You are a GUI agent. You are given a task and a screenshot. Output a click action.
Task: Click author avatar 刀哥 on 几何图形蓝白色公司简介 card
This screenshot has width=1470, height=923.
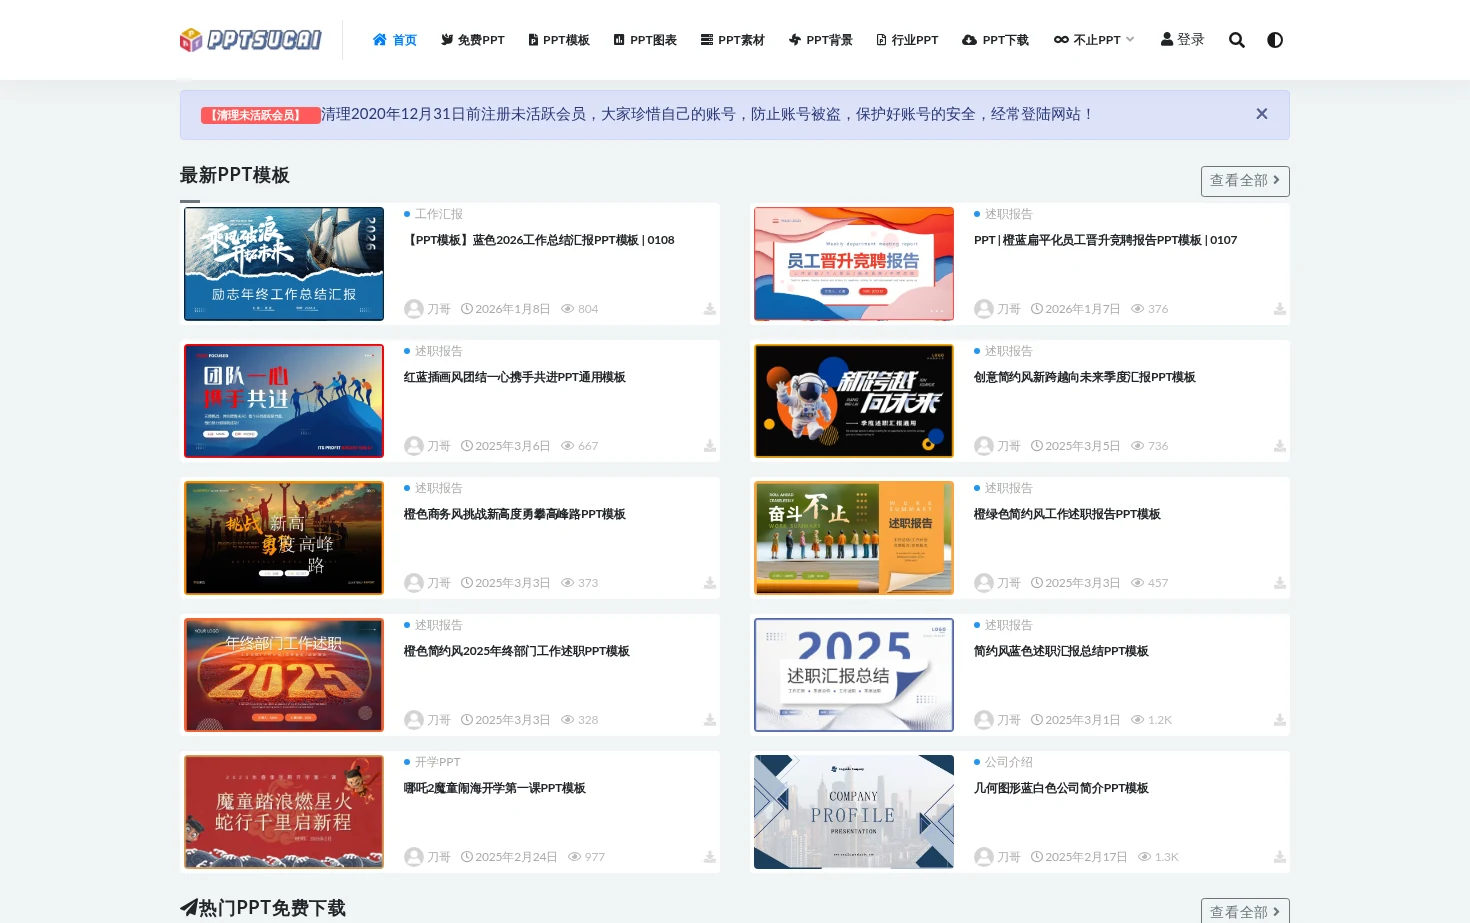(984, 857)
